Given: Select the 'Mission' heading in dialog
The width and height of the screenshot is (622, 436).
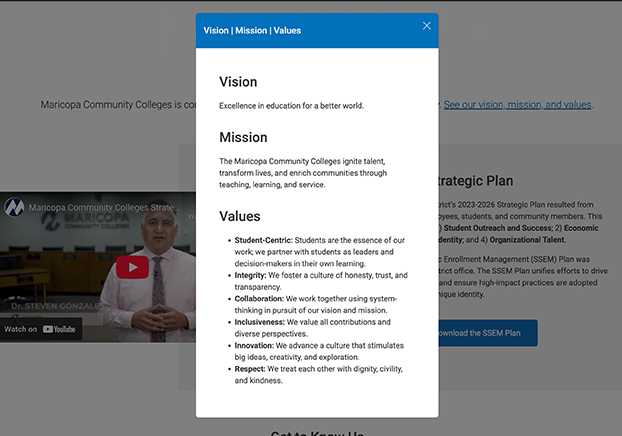Looking at the screenshot, I should click(x=243, y=137).
